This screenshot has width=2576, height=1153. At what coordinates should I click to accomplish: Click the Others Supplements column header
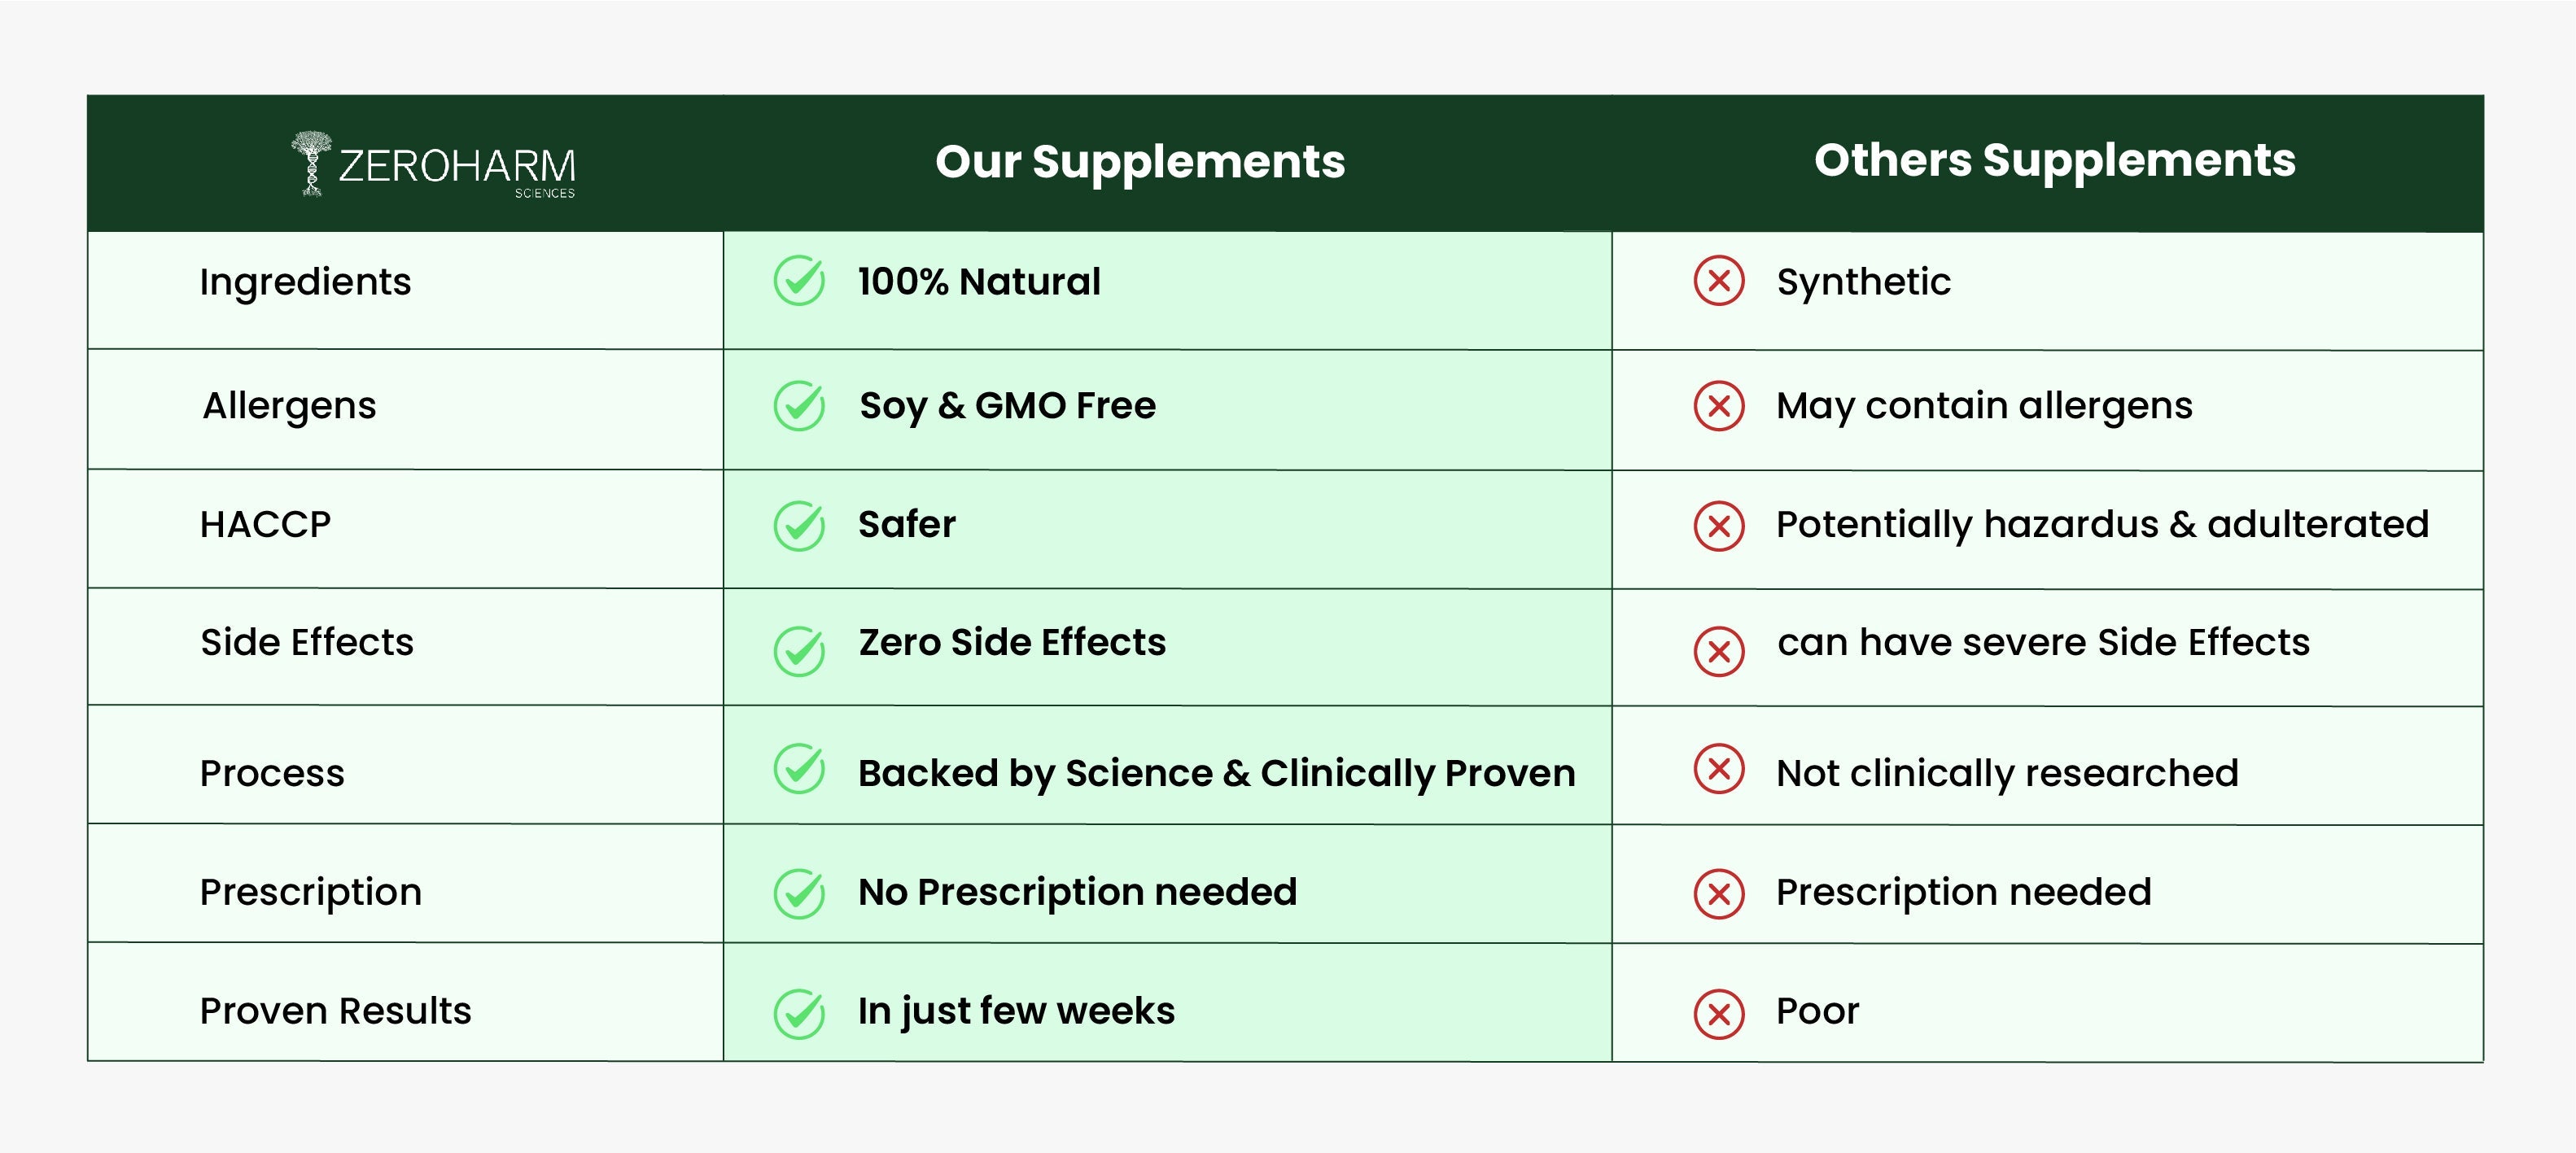coord(2054,160)
